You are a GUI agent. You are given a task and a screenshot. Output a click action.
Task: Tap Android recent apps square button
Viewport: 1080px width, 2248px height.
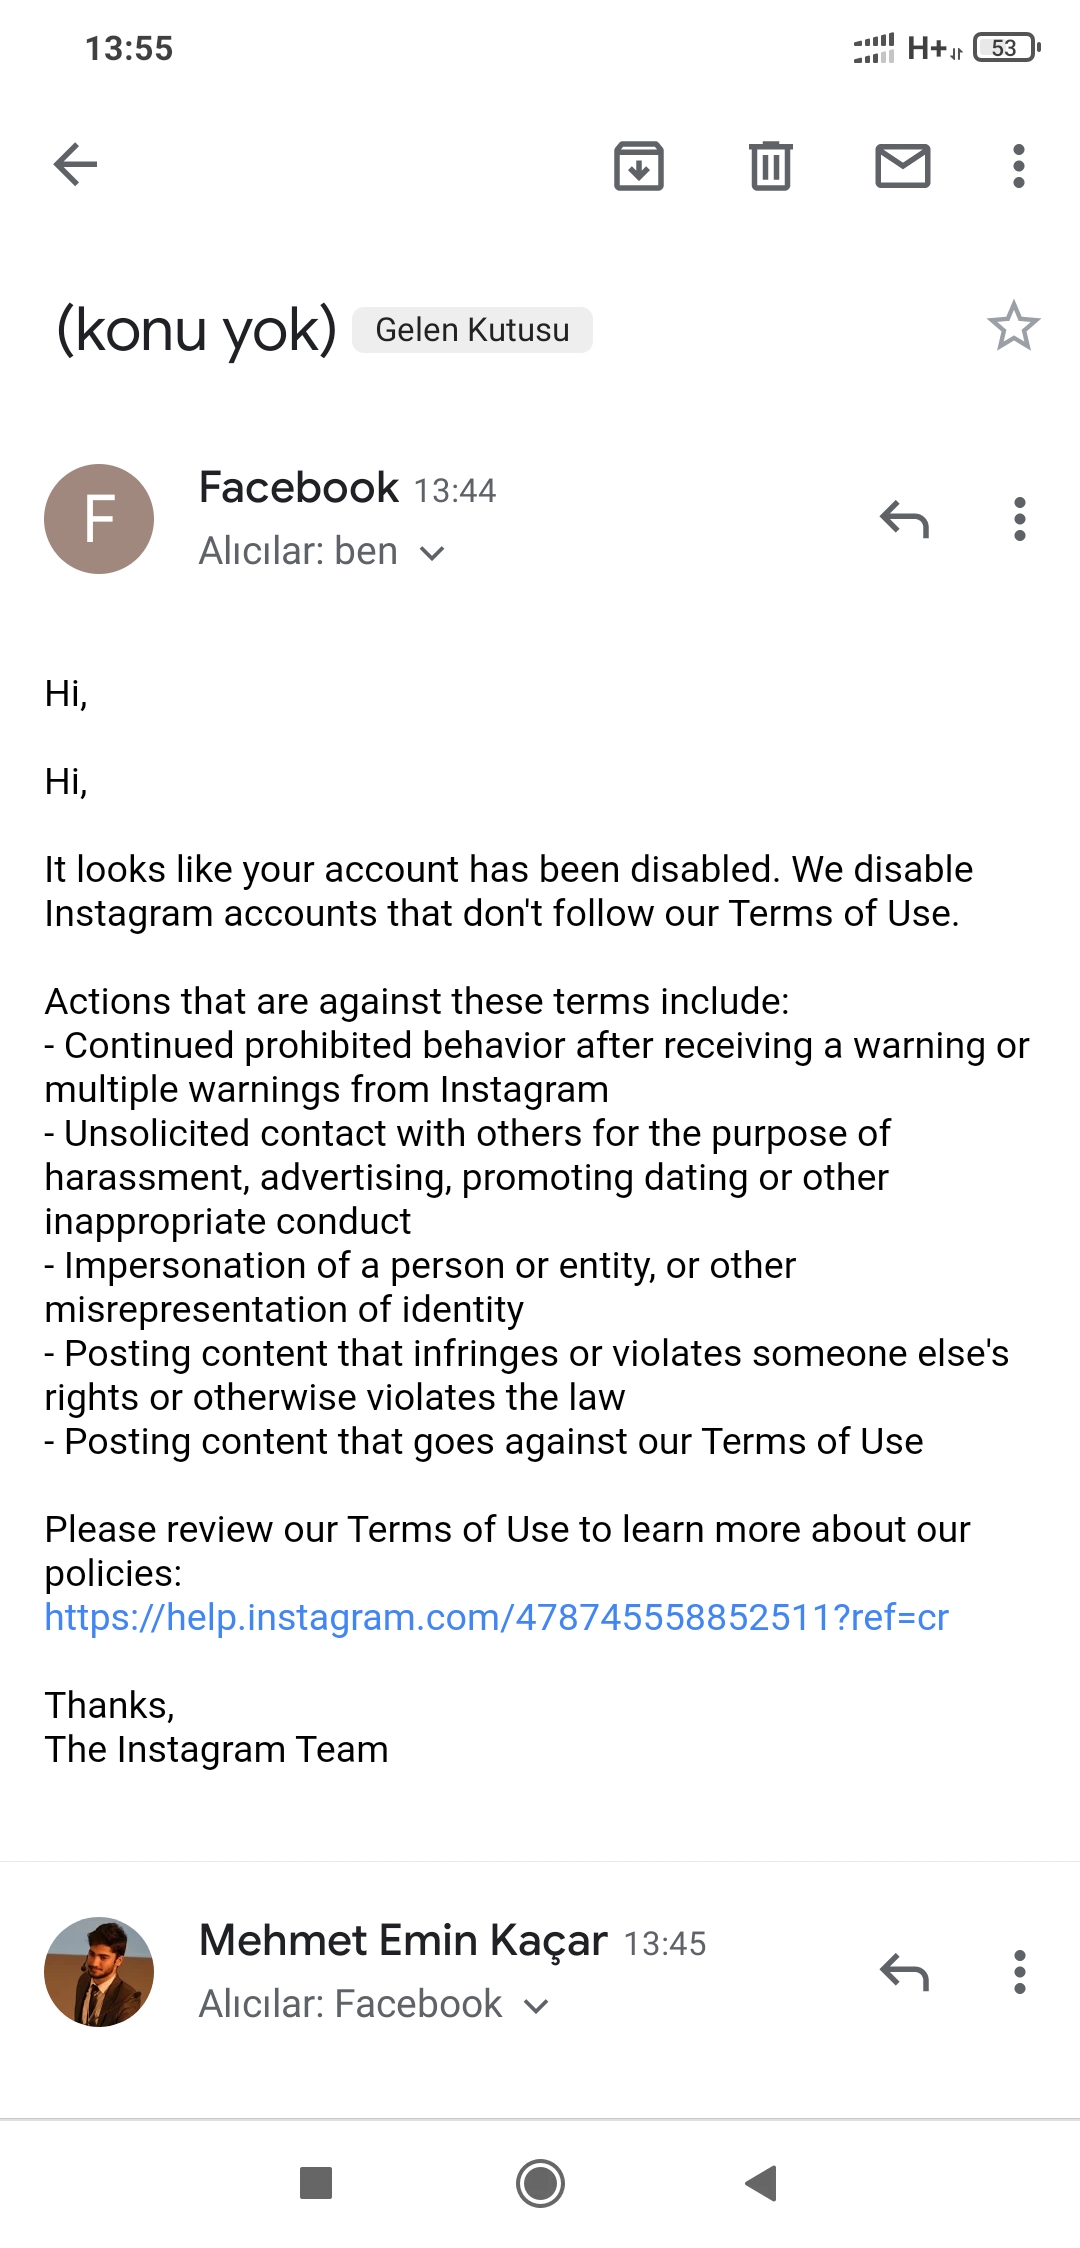tap(316, 2183)
